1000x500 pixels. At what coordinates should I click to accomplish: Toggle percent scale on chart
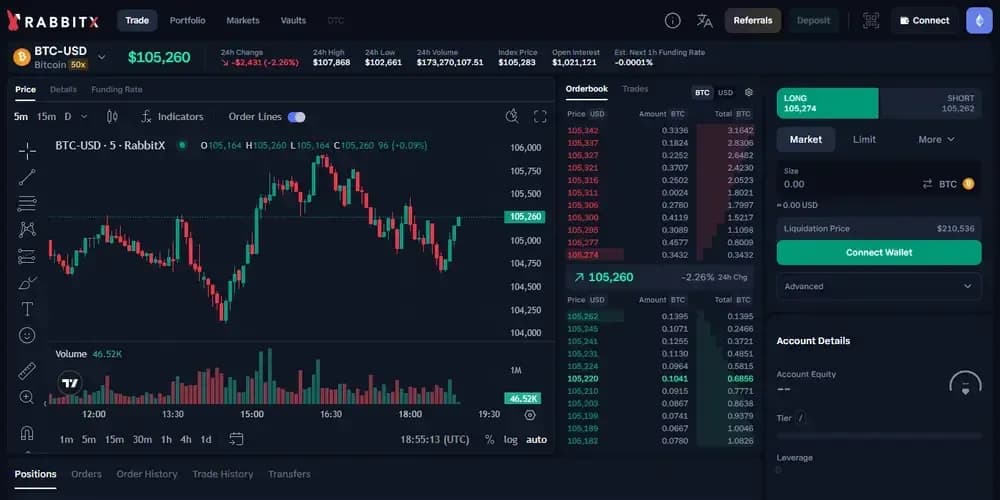[x=489, y=439]
